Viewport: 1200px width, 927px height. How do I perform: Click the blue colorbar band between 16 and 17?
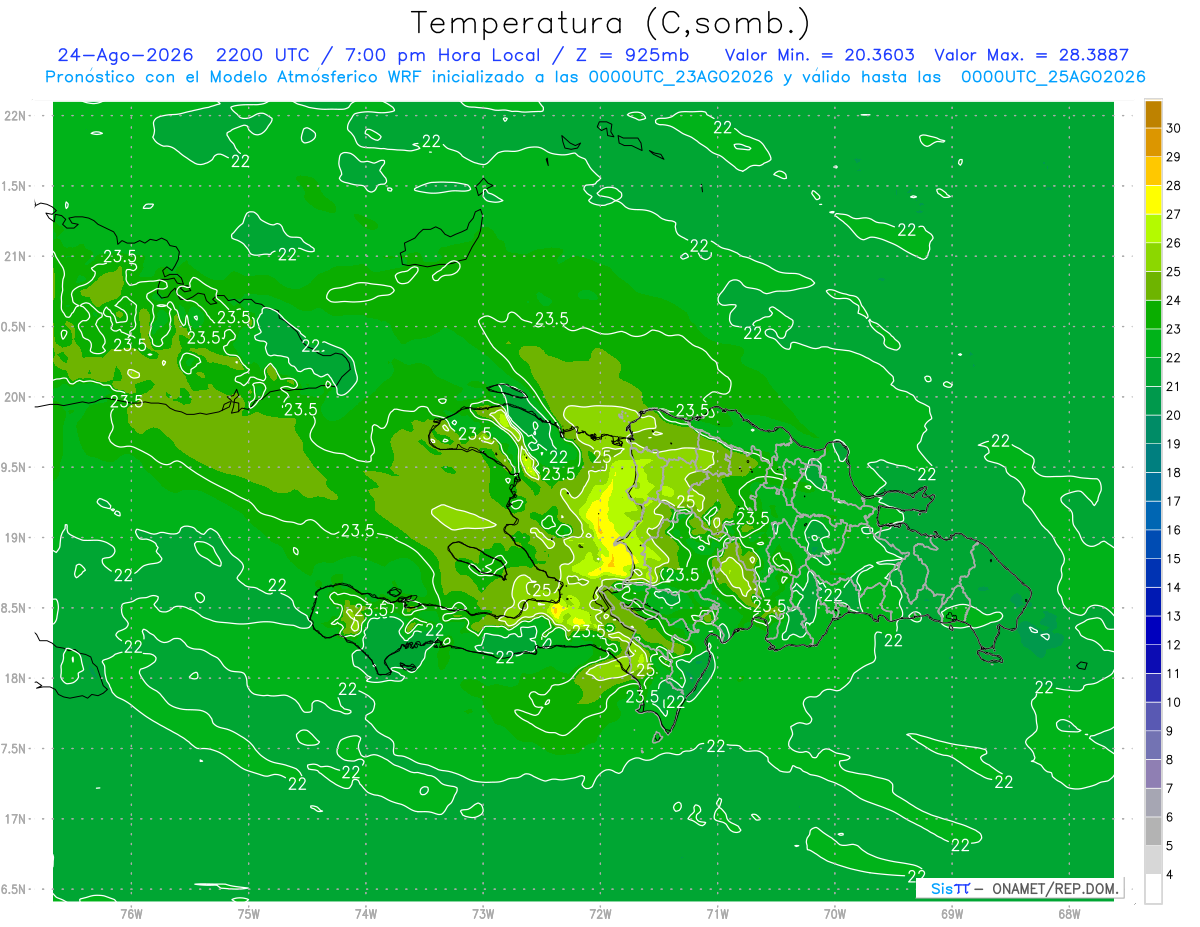point(1153,516)
